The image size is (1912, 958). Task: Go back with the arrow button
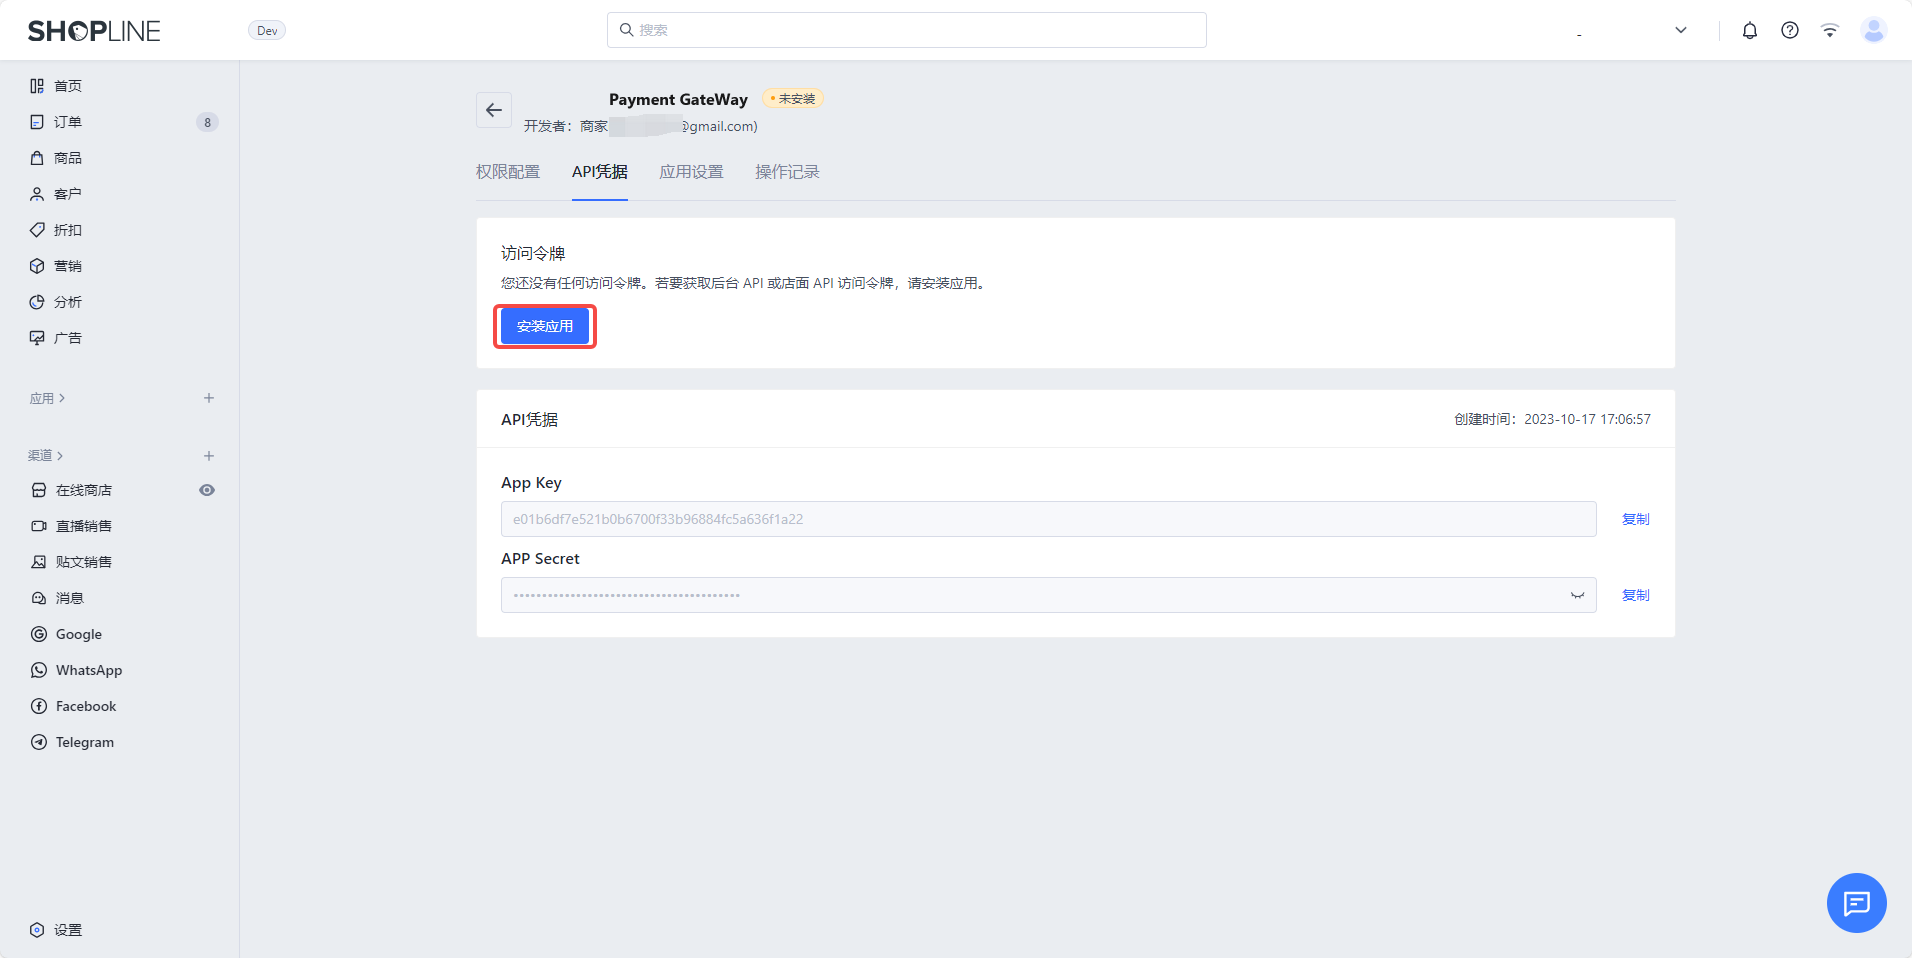coord(494,110)
